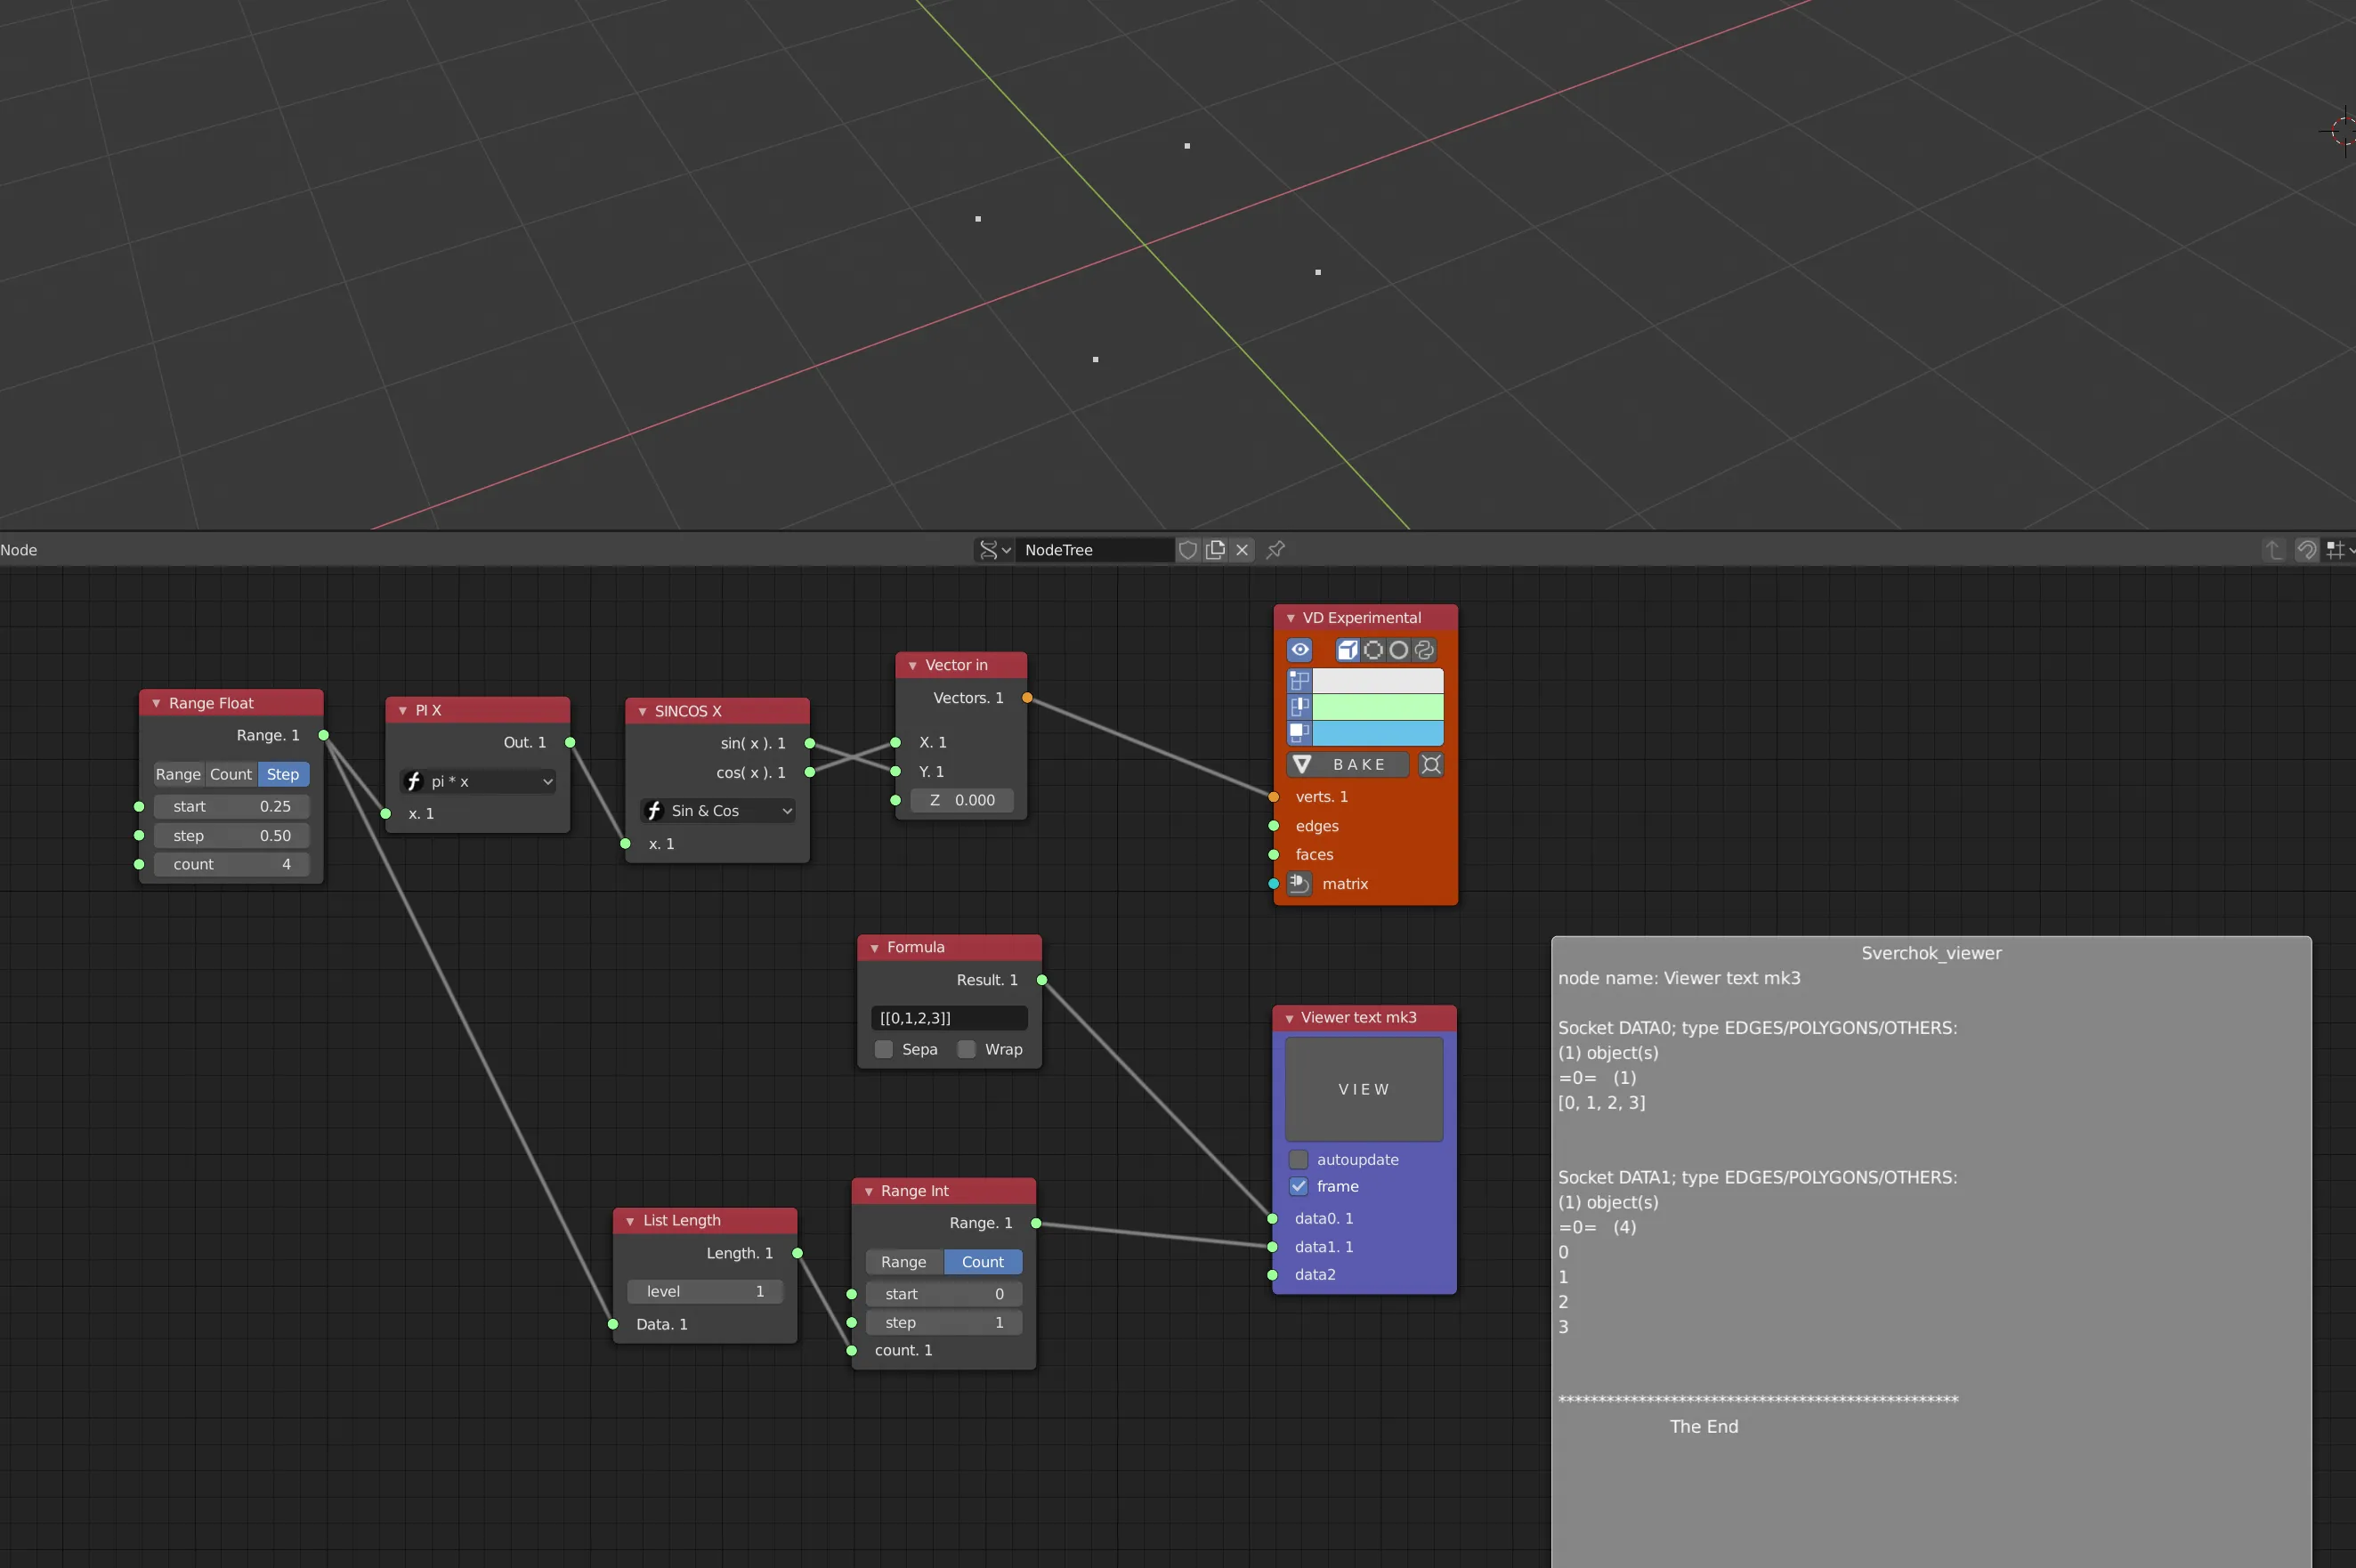Click the matrix socket plug icon
The height and width of the screenshot is (1568, 2356).
[1299, 884]
